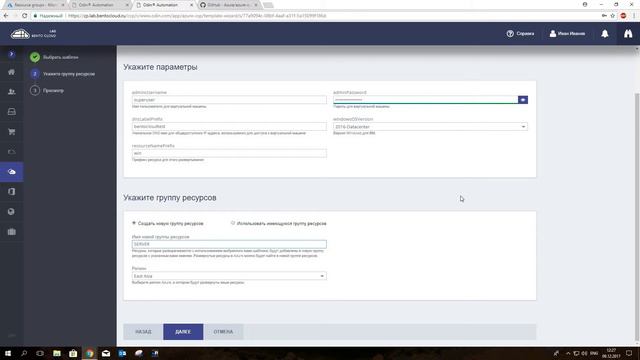Open the windowsOSVersion dropdown
Image resolution: width=640 pixels, height=360 pixels.
(430, 127)
